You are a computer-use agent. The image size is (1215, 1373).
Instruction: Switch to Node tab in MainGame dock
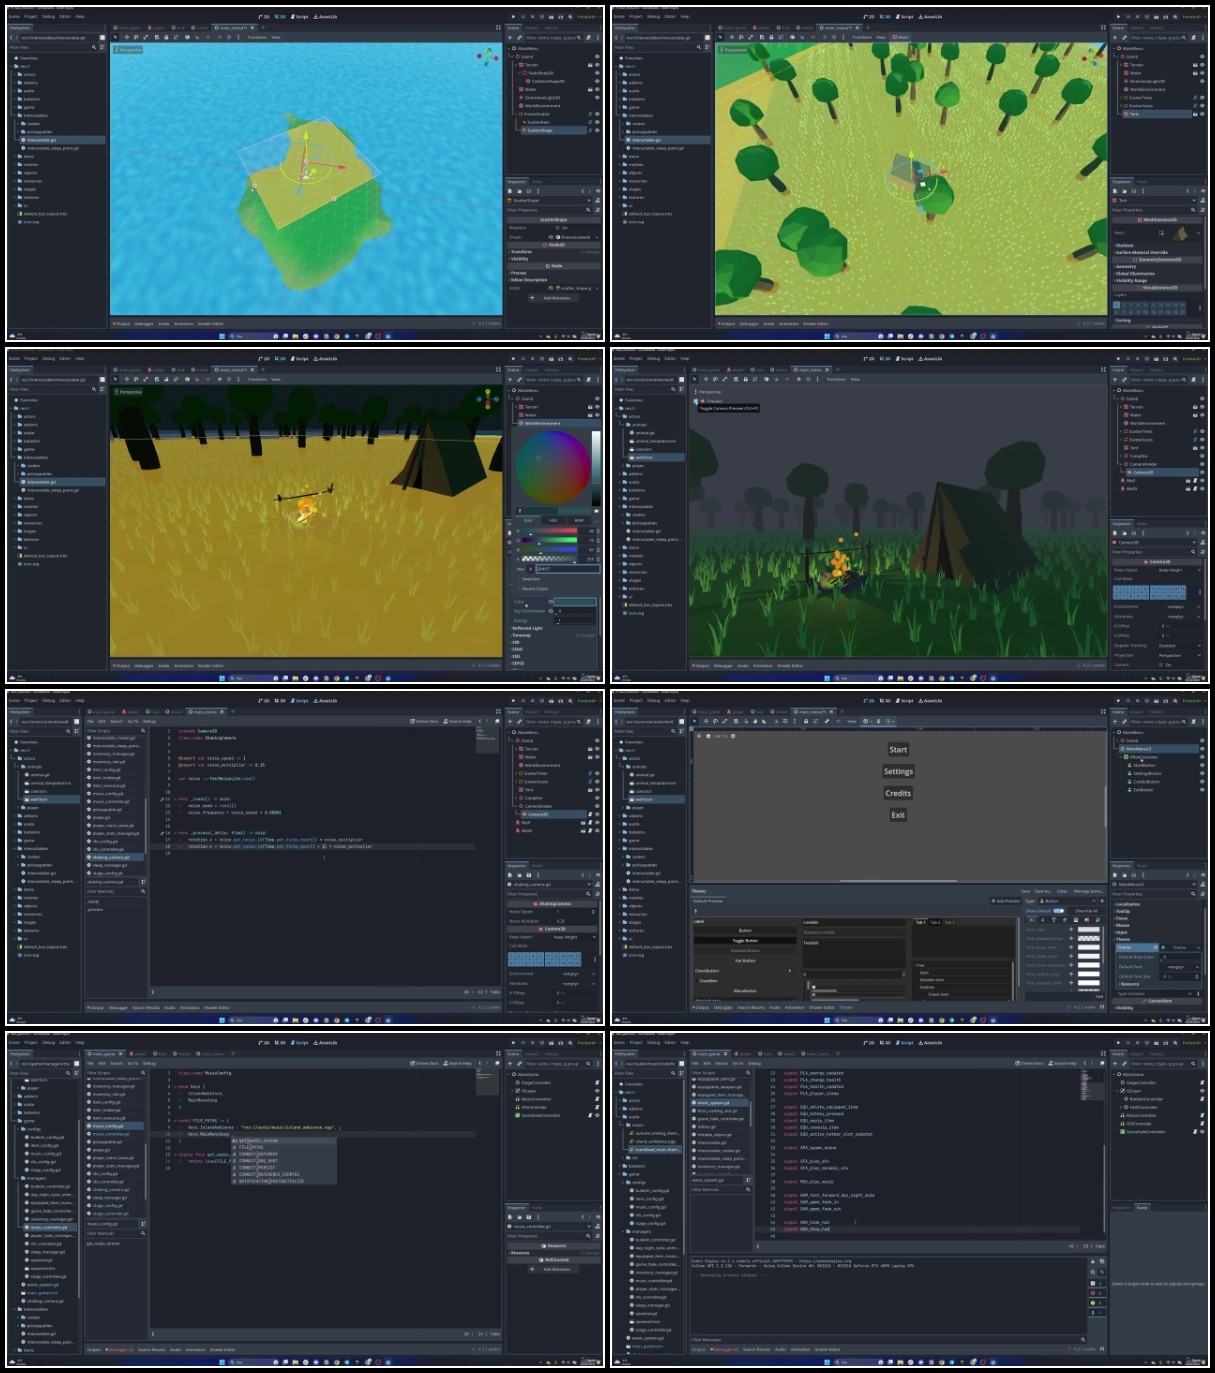pyautogui.click(x=1142, y=1208)
